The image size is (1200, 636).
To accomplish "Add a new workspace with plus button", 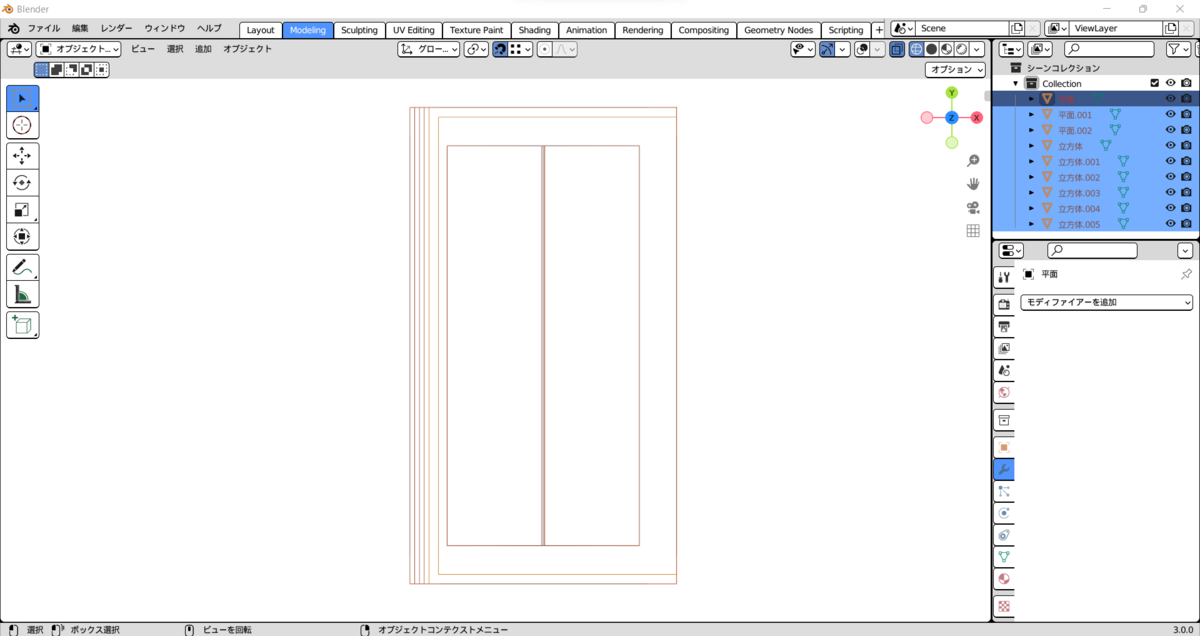I will 879,30.
